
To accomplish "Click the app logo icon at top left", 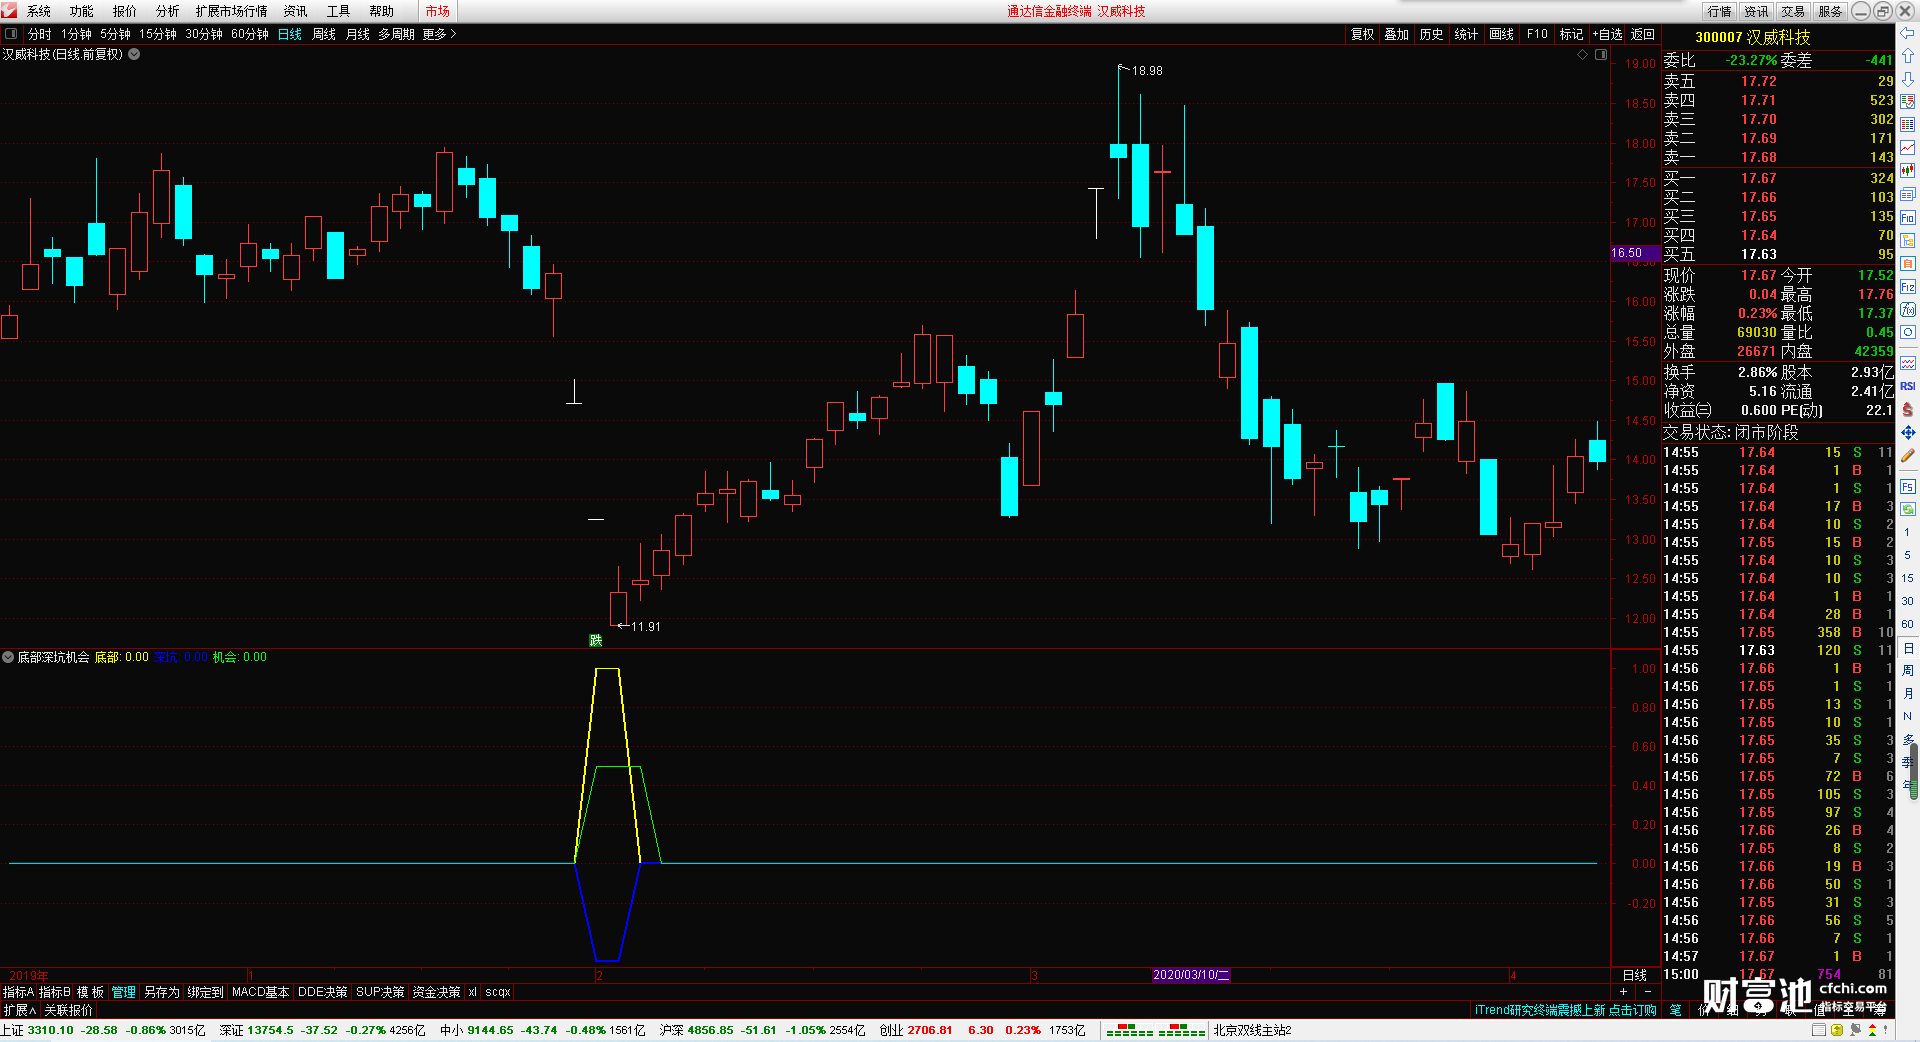I will pyautogui.click(x=9, y=10).
